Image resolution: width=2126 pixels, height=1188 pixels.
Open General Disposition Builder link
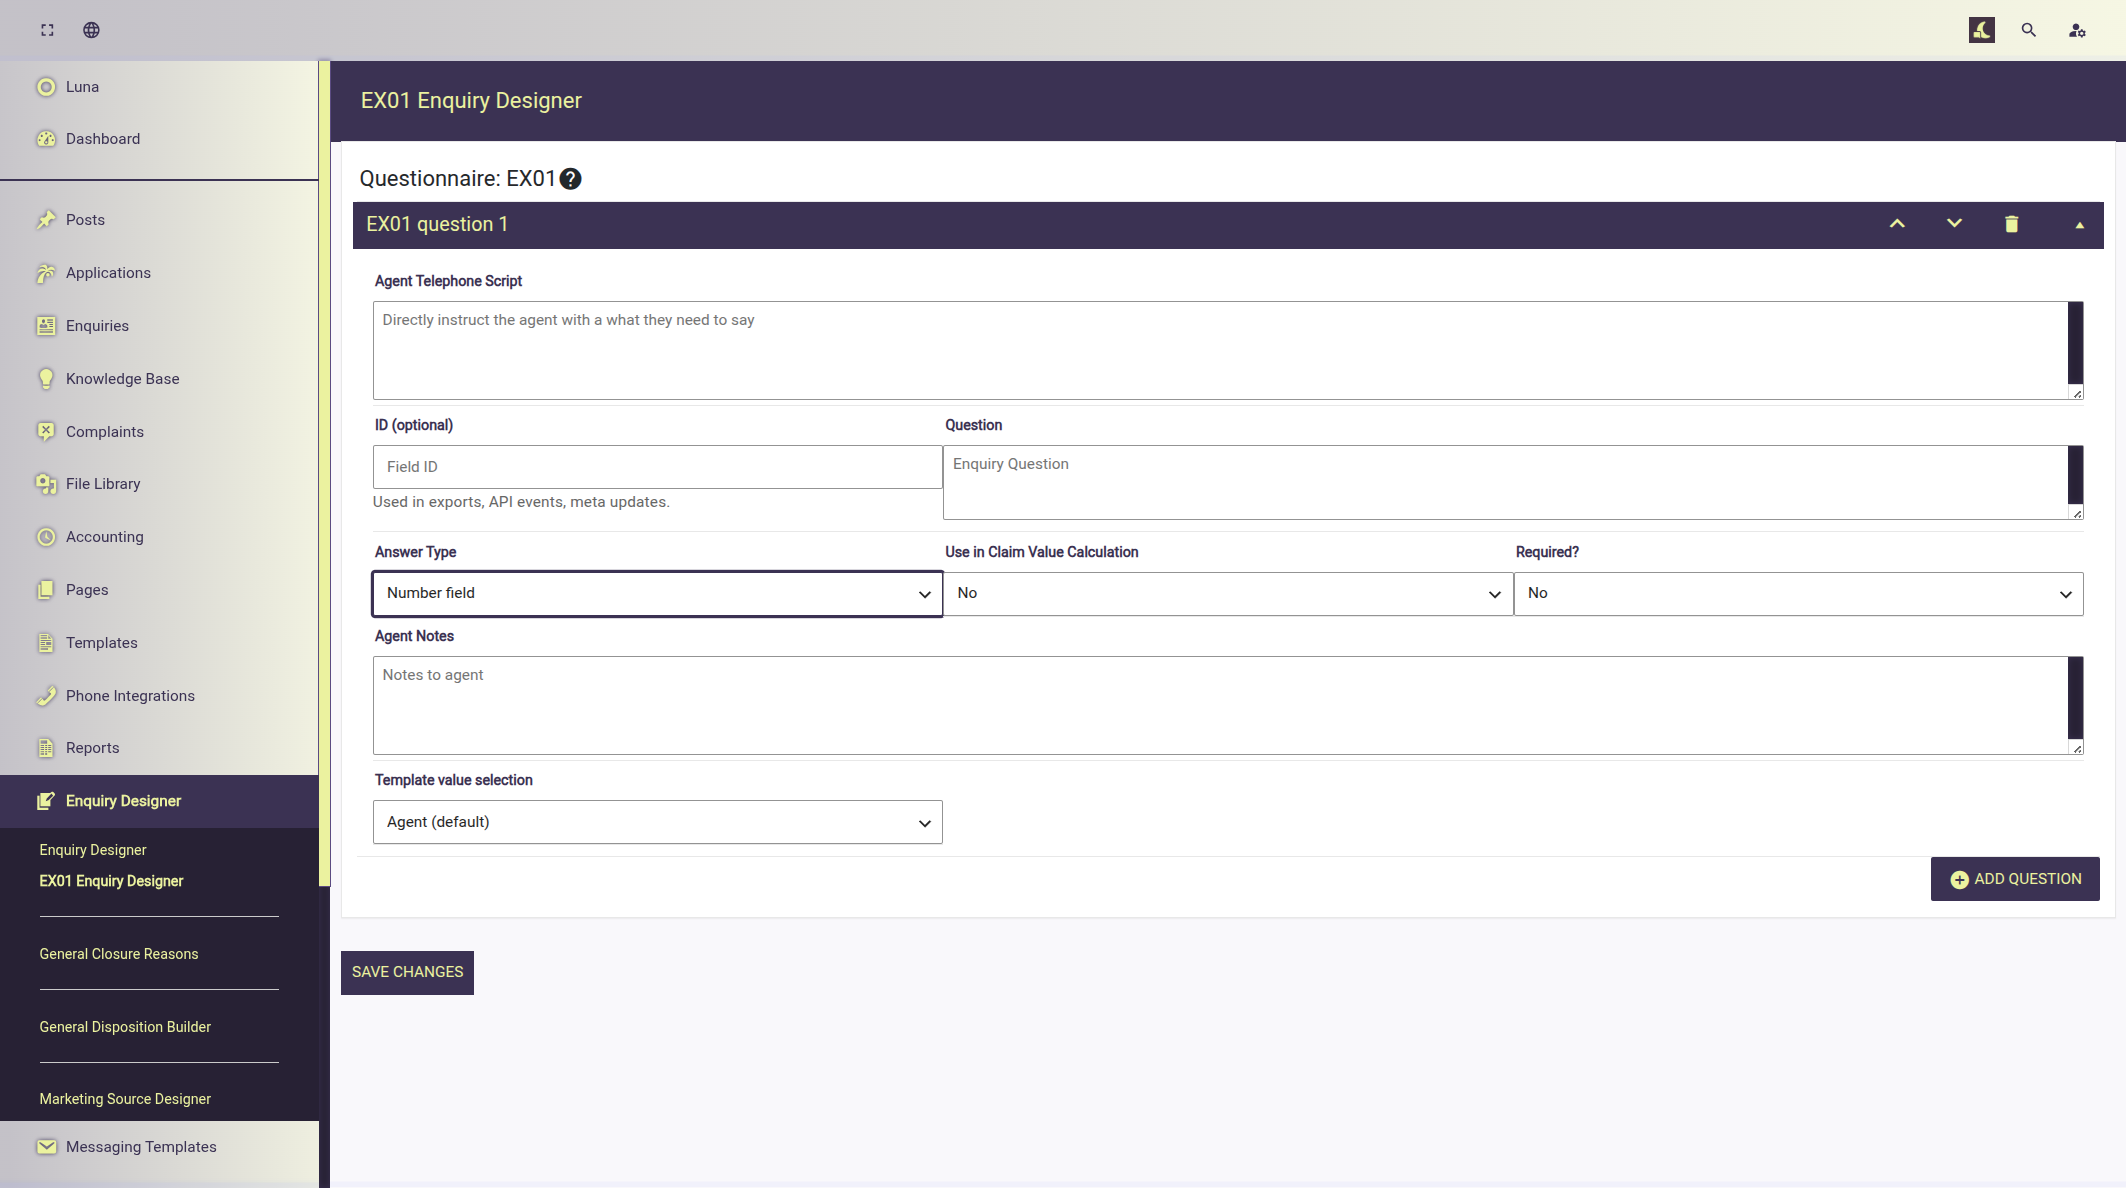125,1027
